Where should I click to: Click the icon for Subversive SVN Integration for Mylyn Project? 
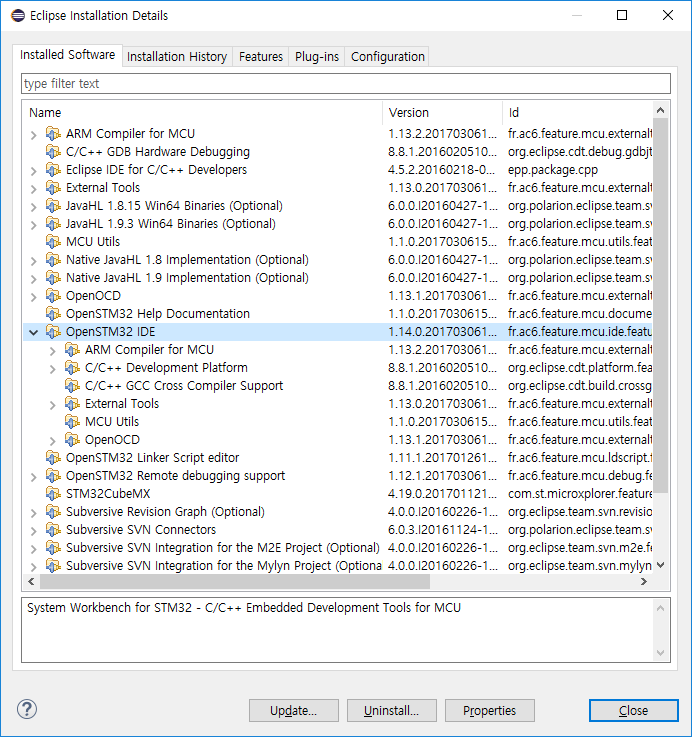click(53, 566)
